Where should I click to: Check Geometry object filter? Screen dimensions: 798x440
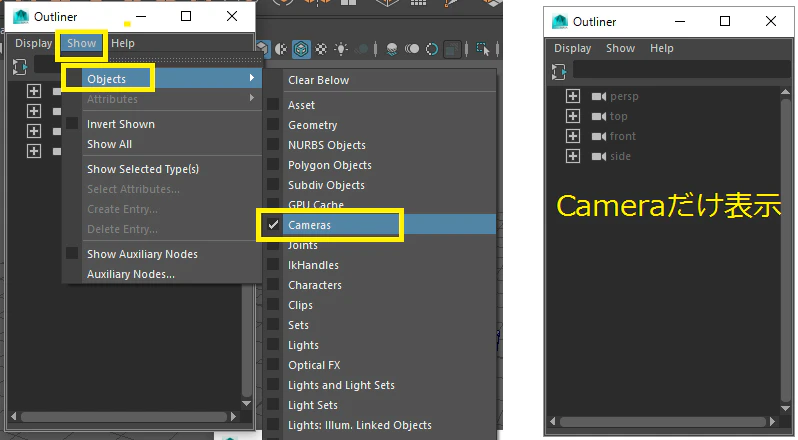[273, 124]
